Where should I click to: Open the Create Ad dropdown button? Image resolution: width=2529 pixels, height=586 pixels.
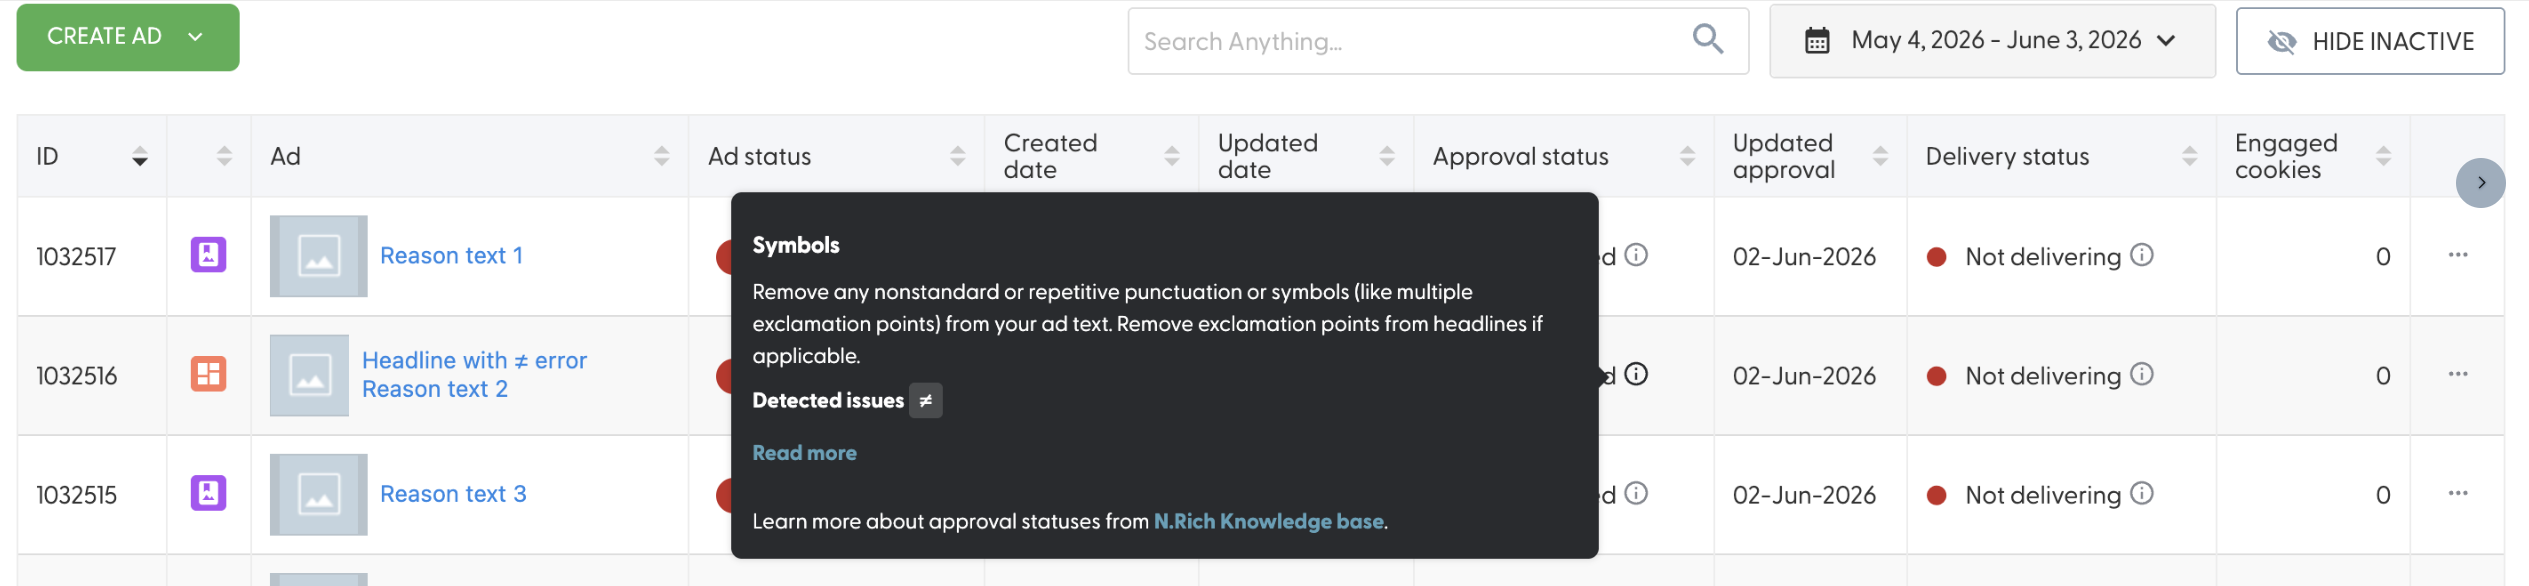point(128,37)
